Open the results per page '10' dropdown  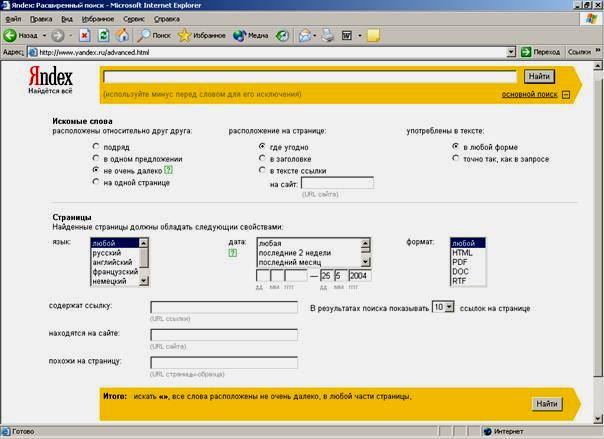(443, 307)
